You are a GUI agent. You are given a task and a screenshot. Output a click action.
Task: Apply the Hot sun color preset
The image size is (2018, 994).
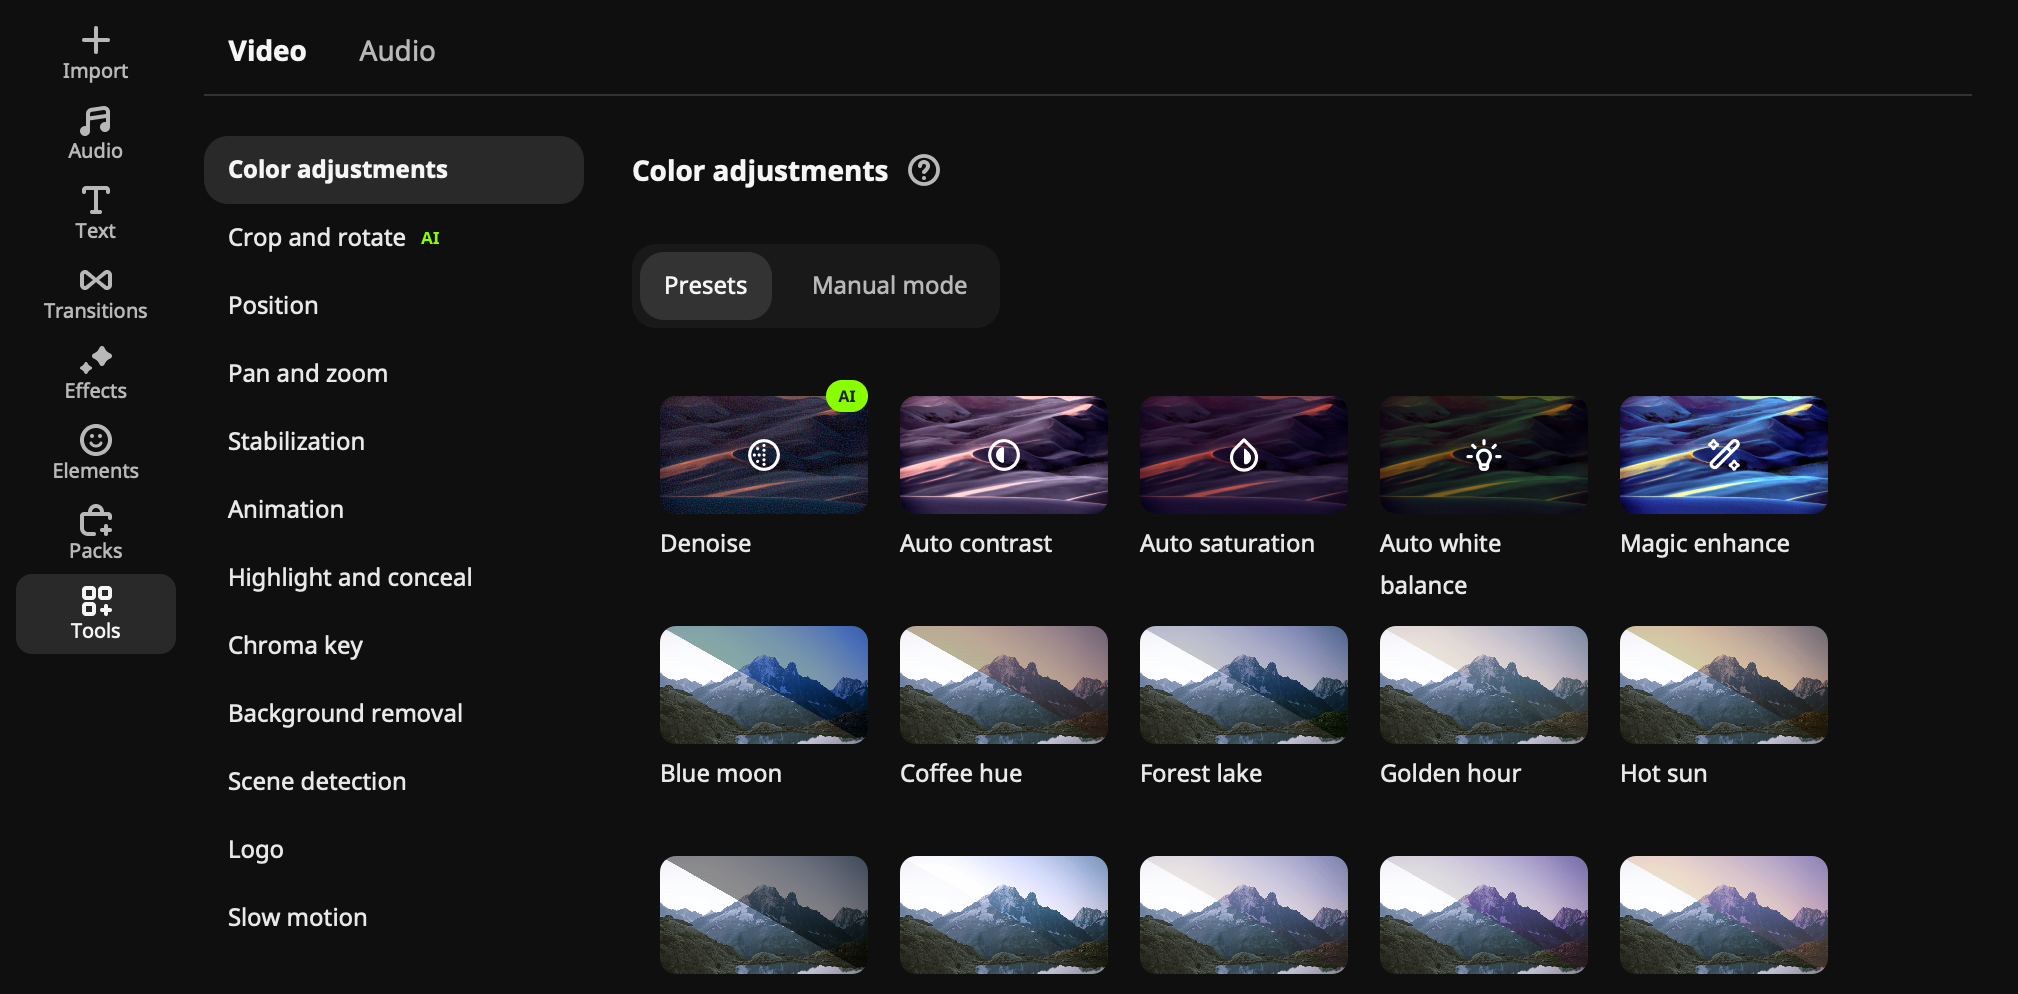click(x=1723, y=685)
